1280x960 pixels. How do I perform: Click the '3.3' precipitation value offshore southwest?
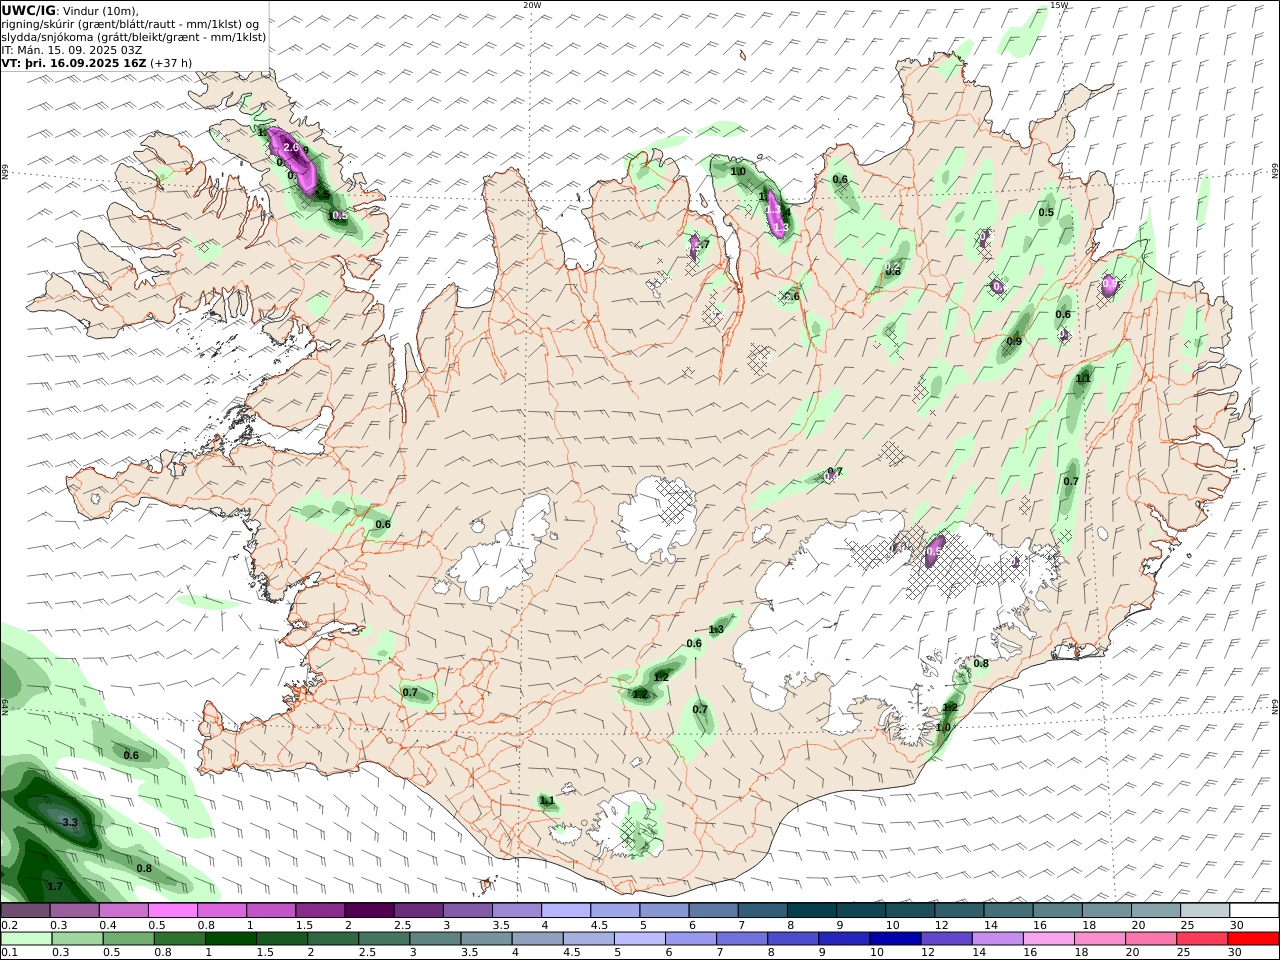(70, 823)
